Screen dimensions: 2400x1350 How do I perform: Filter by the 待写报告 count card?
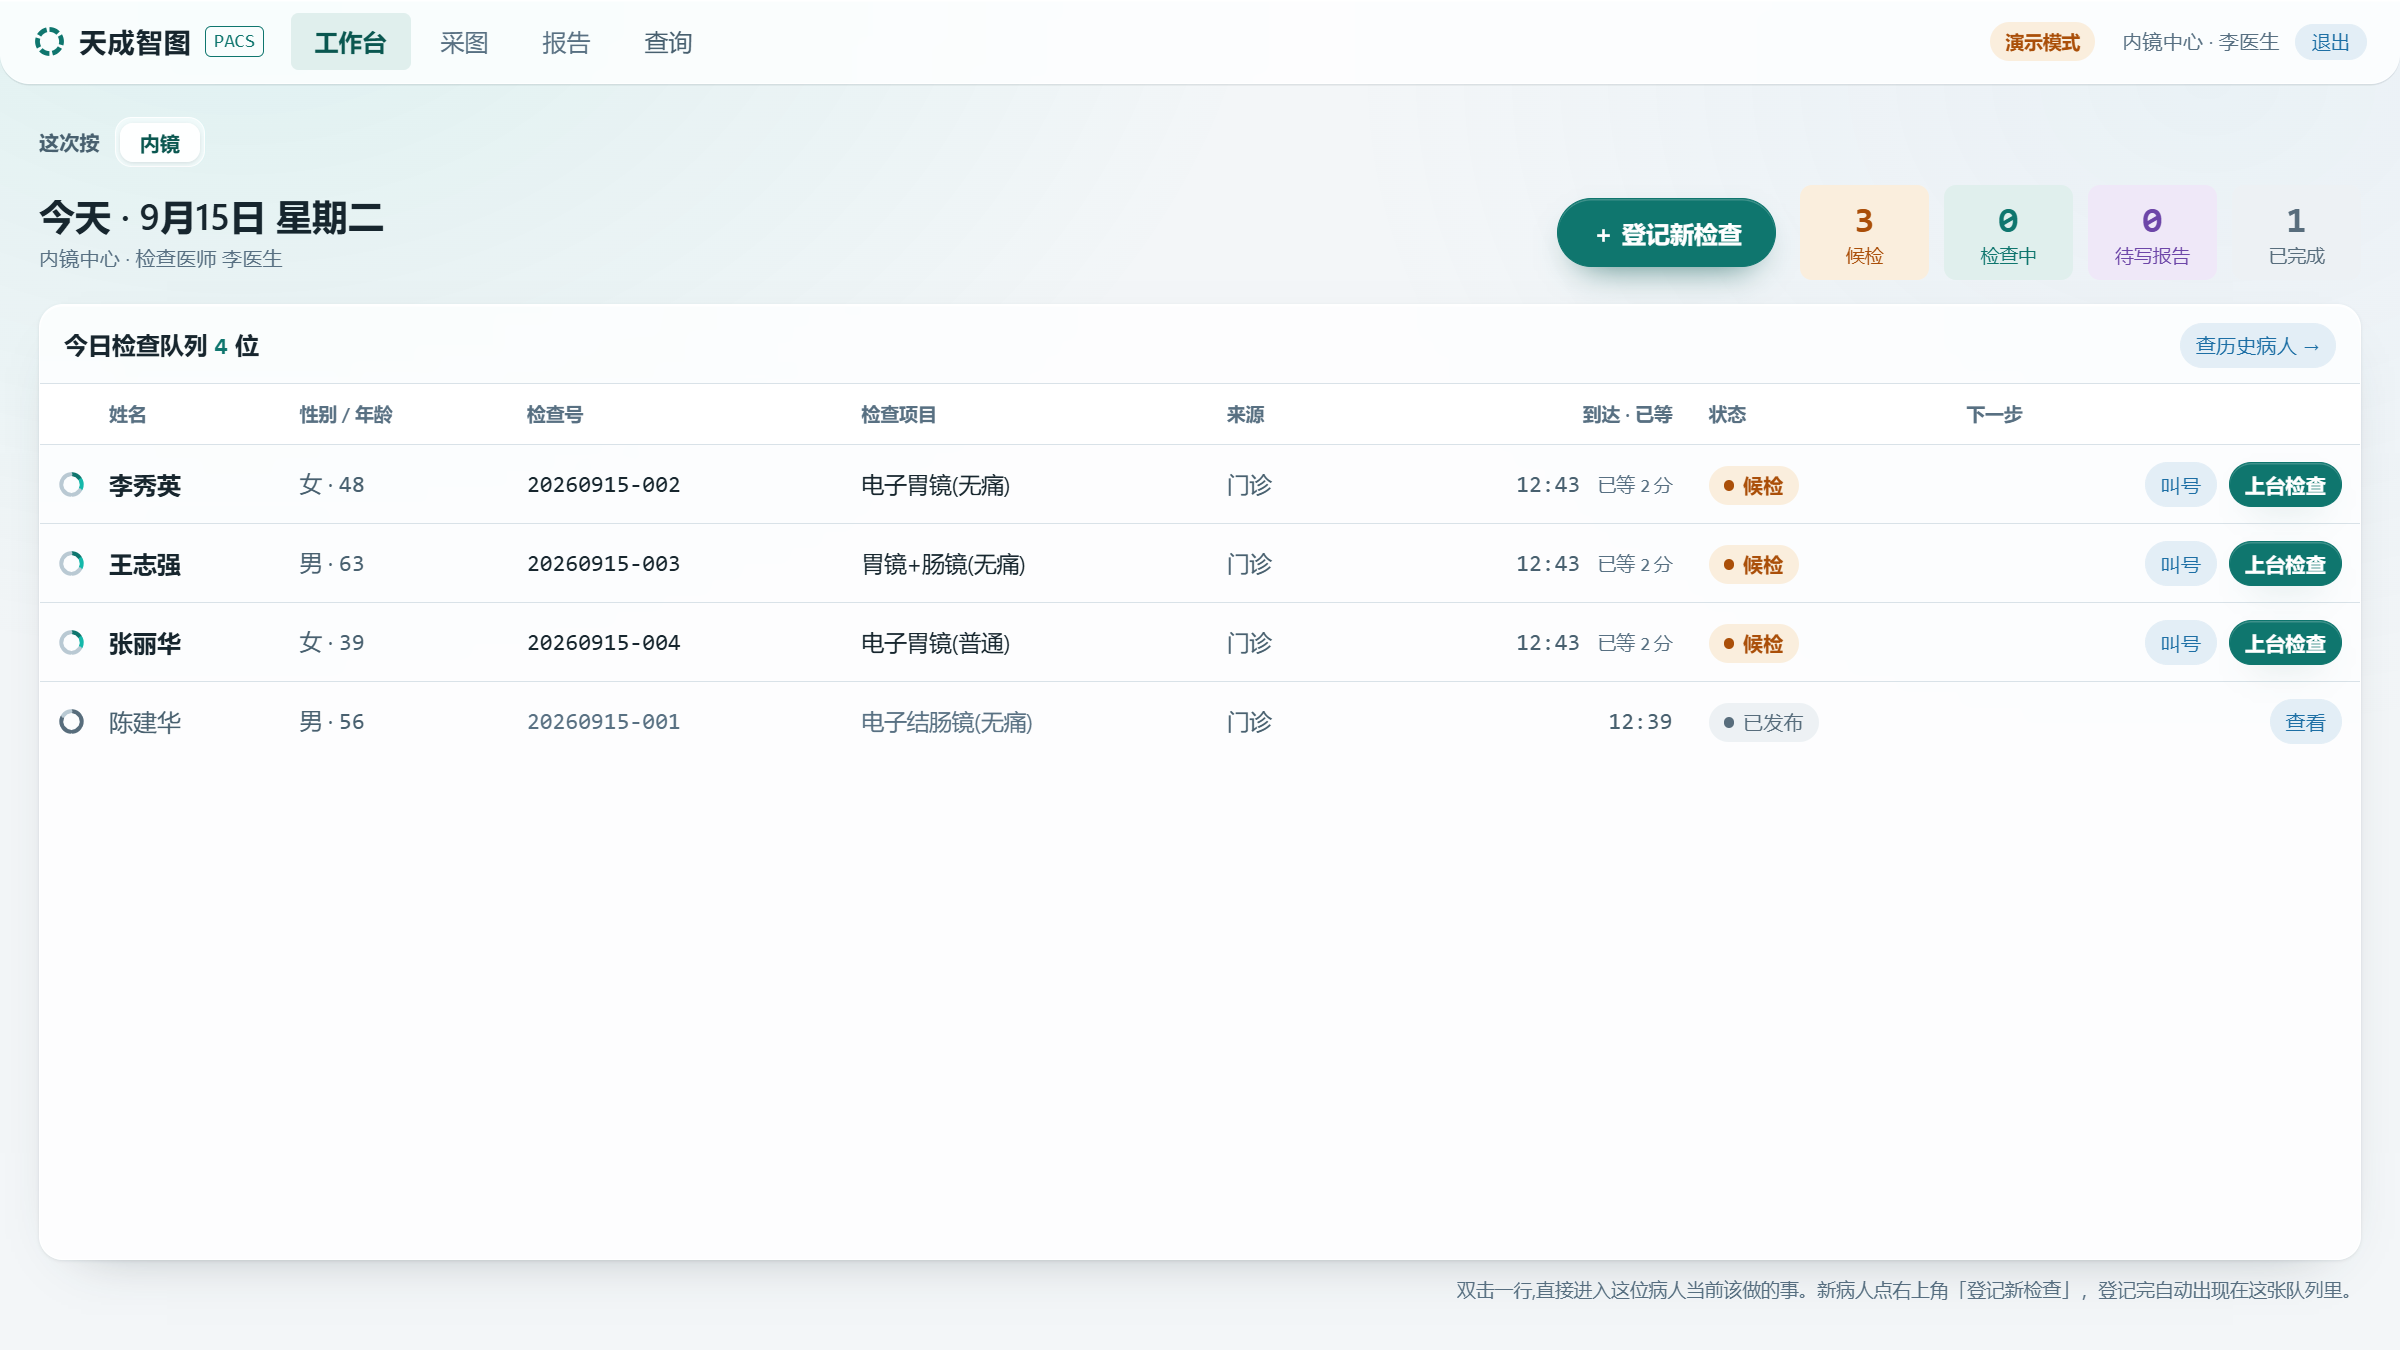coord(2152,233)
